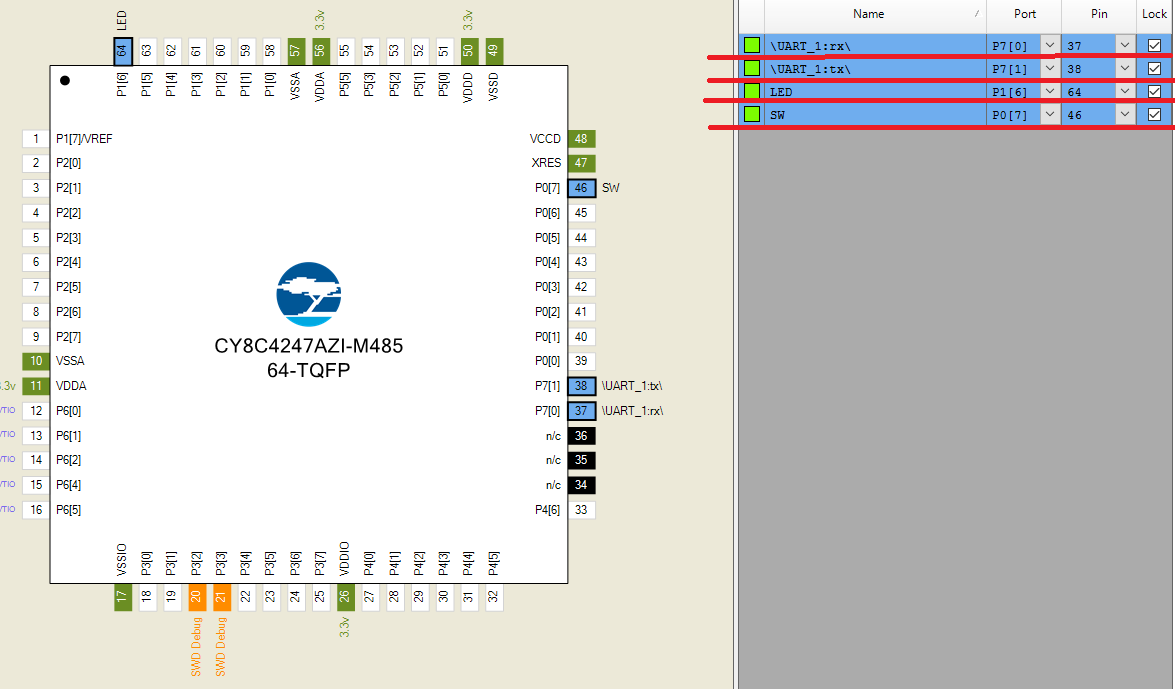
Task: Click pin 39 box for P0[0]
Action: click(x=582, y=361)
